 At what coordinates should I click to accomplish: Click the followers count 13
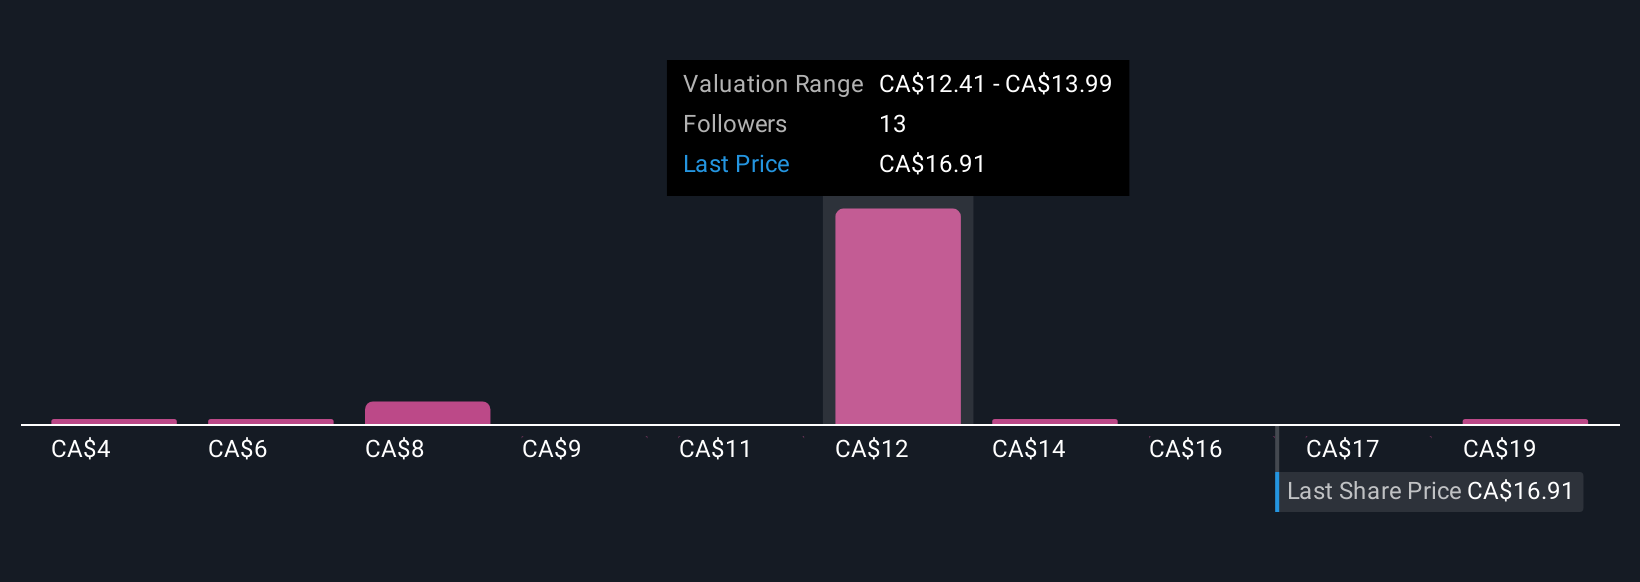(x=892, y=124)
